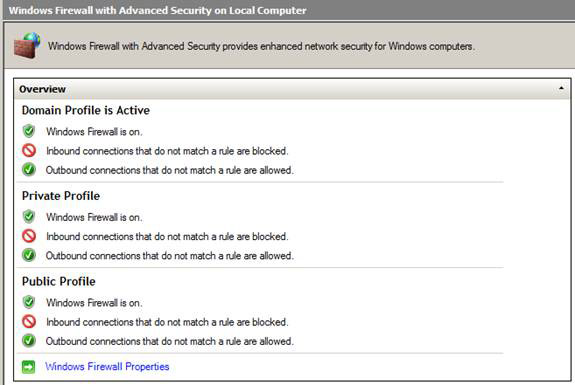Click green shield icon under Private Profile
Screen dimensions: 575x385
coord(29,217)
